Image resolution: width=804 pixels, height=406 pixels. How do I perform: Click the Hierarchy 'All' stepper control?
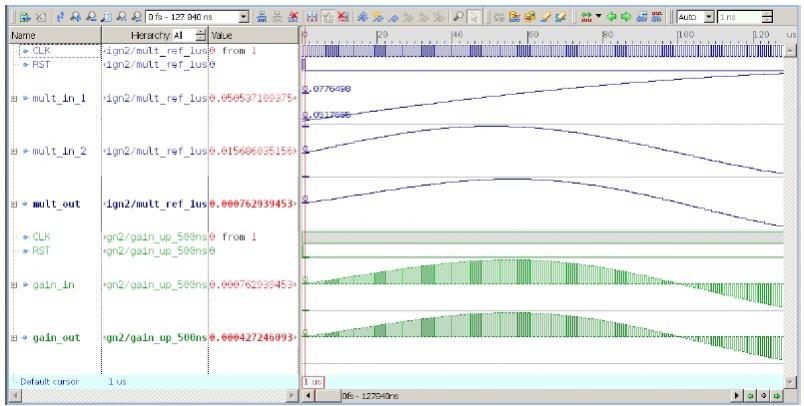[201, 35]
